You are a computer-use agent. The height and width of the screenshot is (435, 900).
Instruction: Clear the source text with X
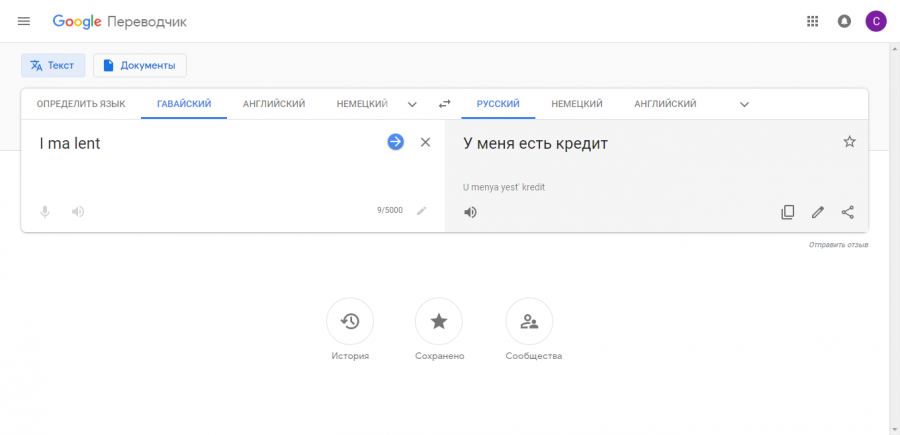coord(425,142)
